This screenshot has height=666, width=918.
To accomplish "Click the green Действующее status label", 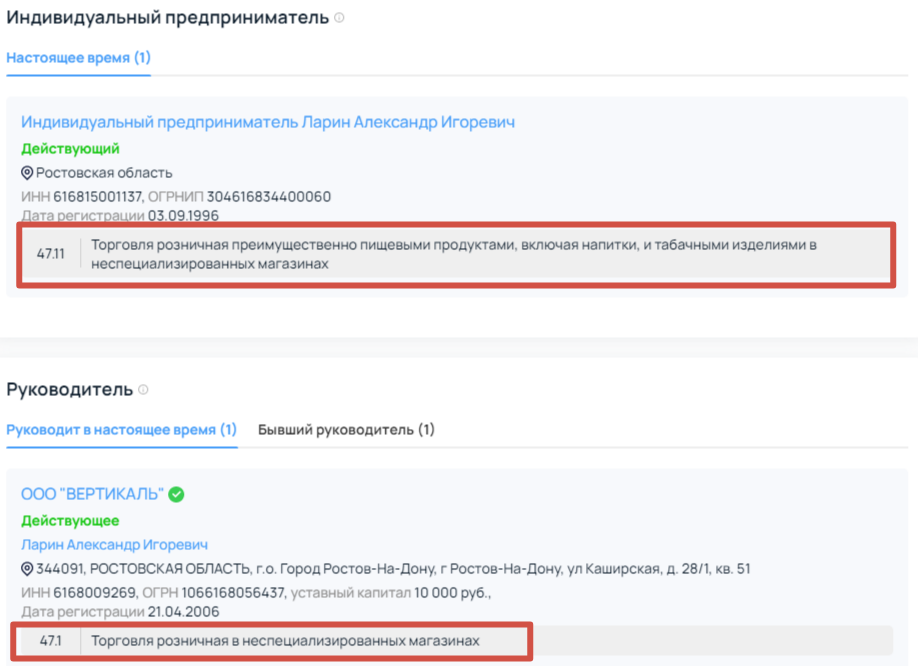I will click(x=70, y=521).
